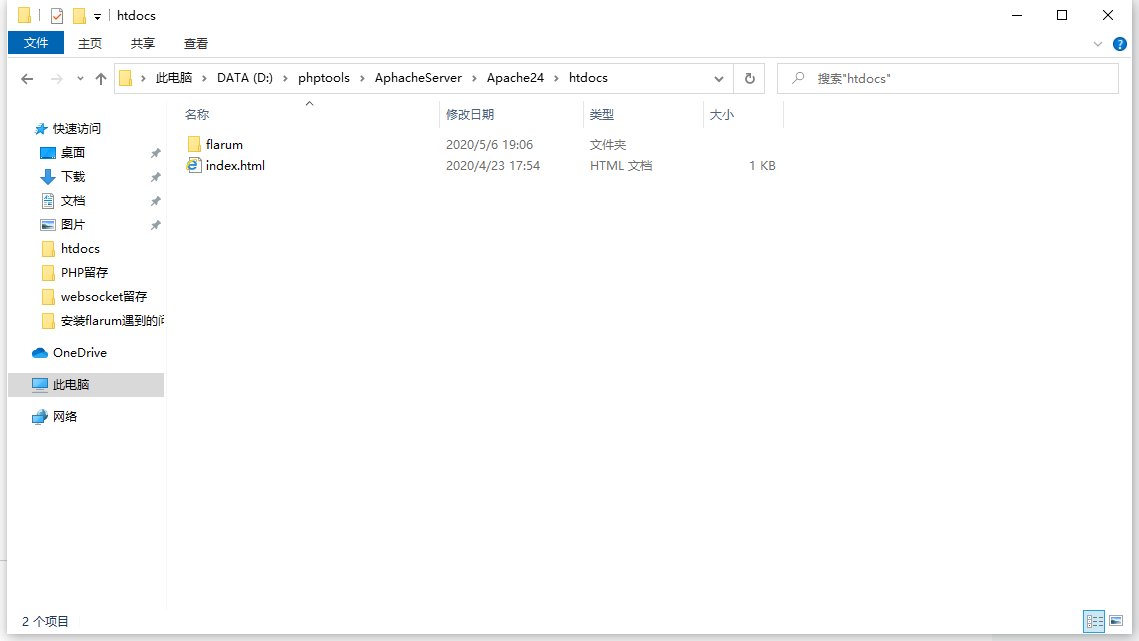Screen dimensions: 1139x641
Task: Enable details view using status bar icon
Action: tap(1094, 621)
